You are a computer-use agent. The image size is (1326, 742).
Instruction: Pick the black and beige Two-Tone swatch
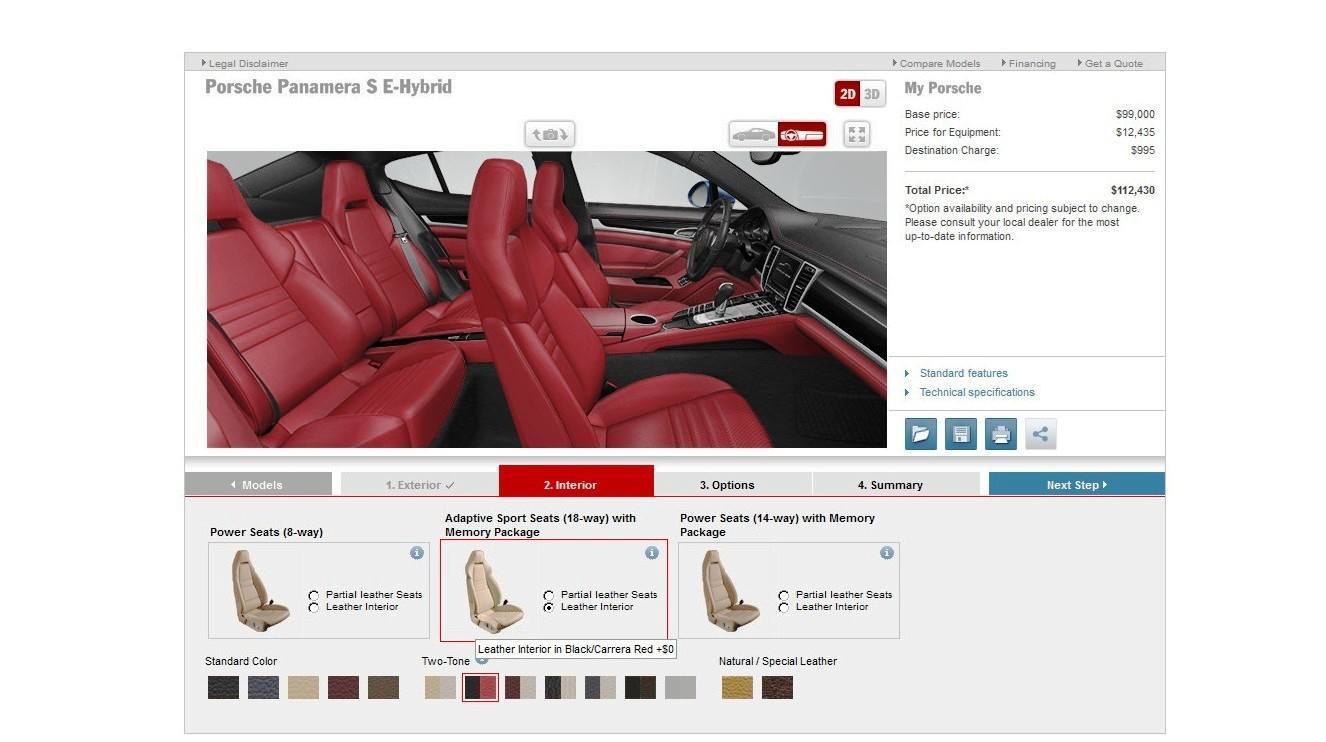pos(560,687)
